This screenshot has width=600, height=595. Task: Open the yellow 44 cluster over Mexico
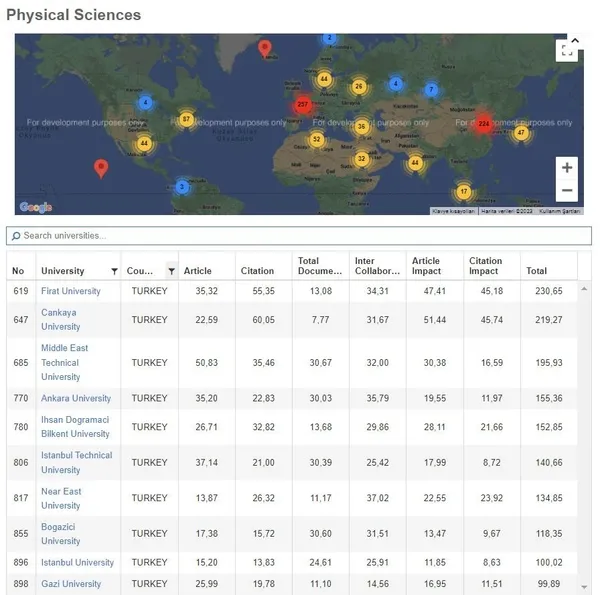[144, 144]
